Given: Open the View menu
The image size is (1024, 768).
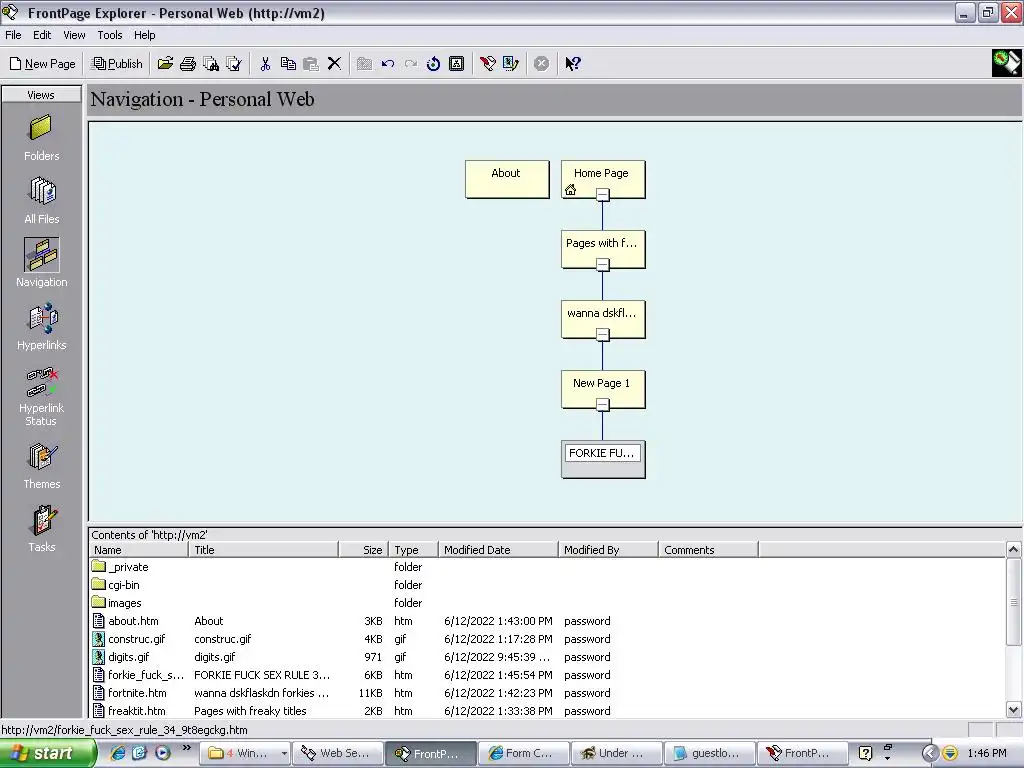Looking at the screenshot, I should (74, 35).
